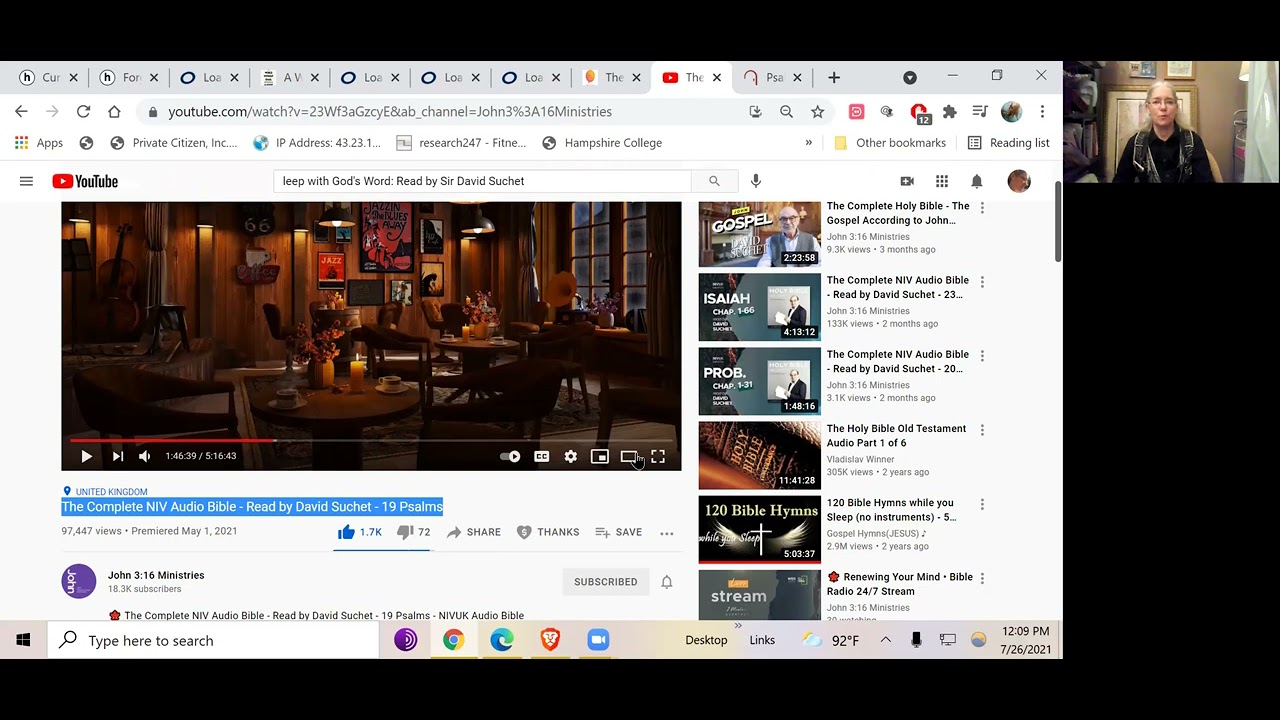Open YouTube notifications bell
Viewport: 1280px width, 720px height.
click(977, 181)
